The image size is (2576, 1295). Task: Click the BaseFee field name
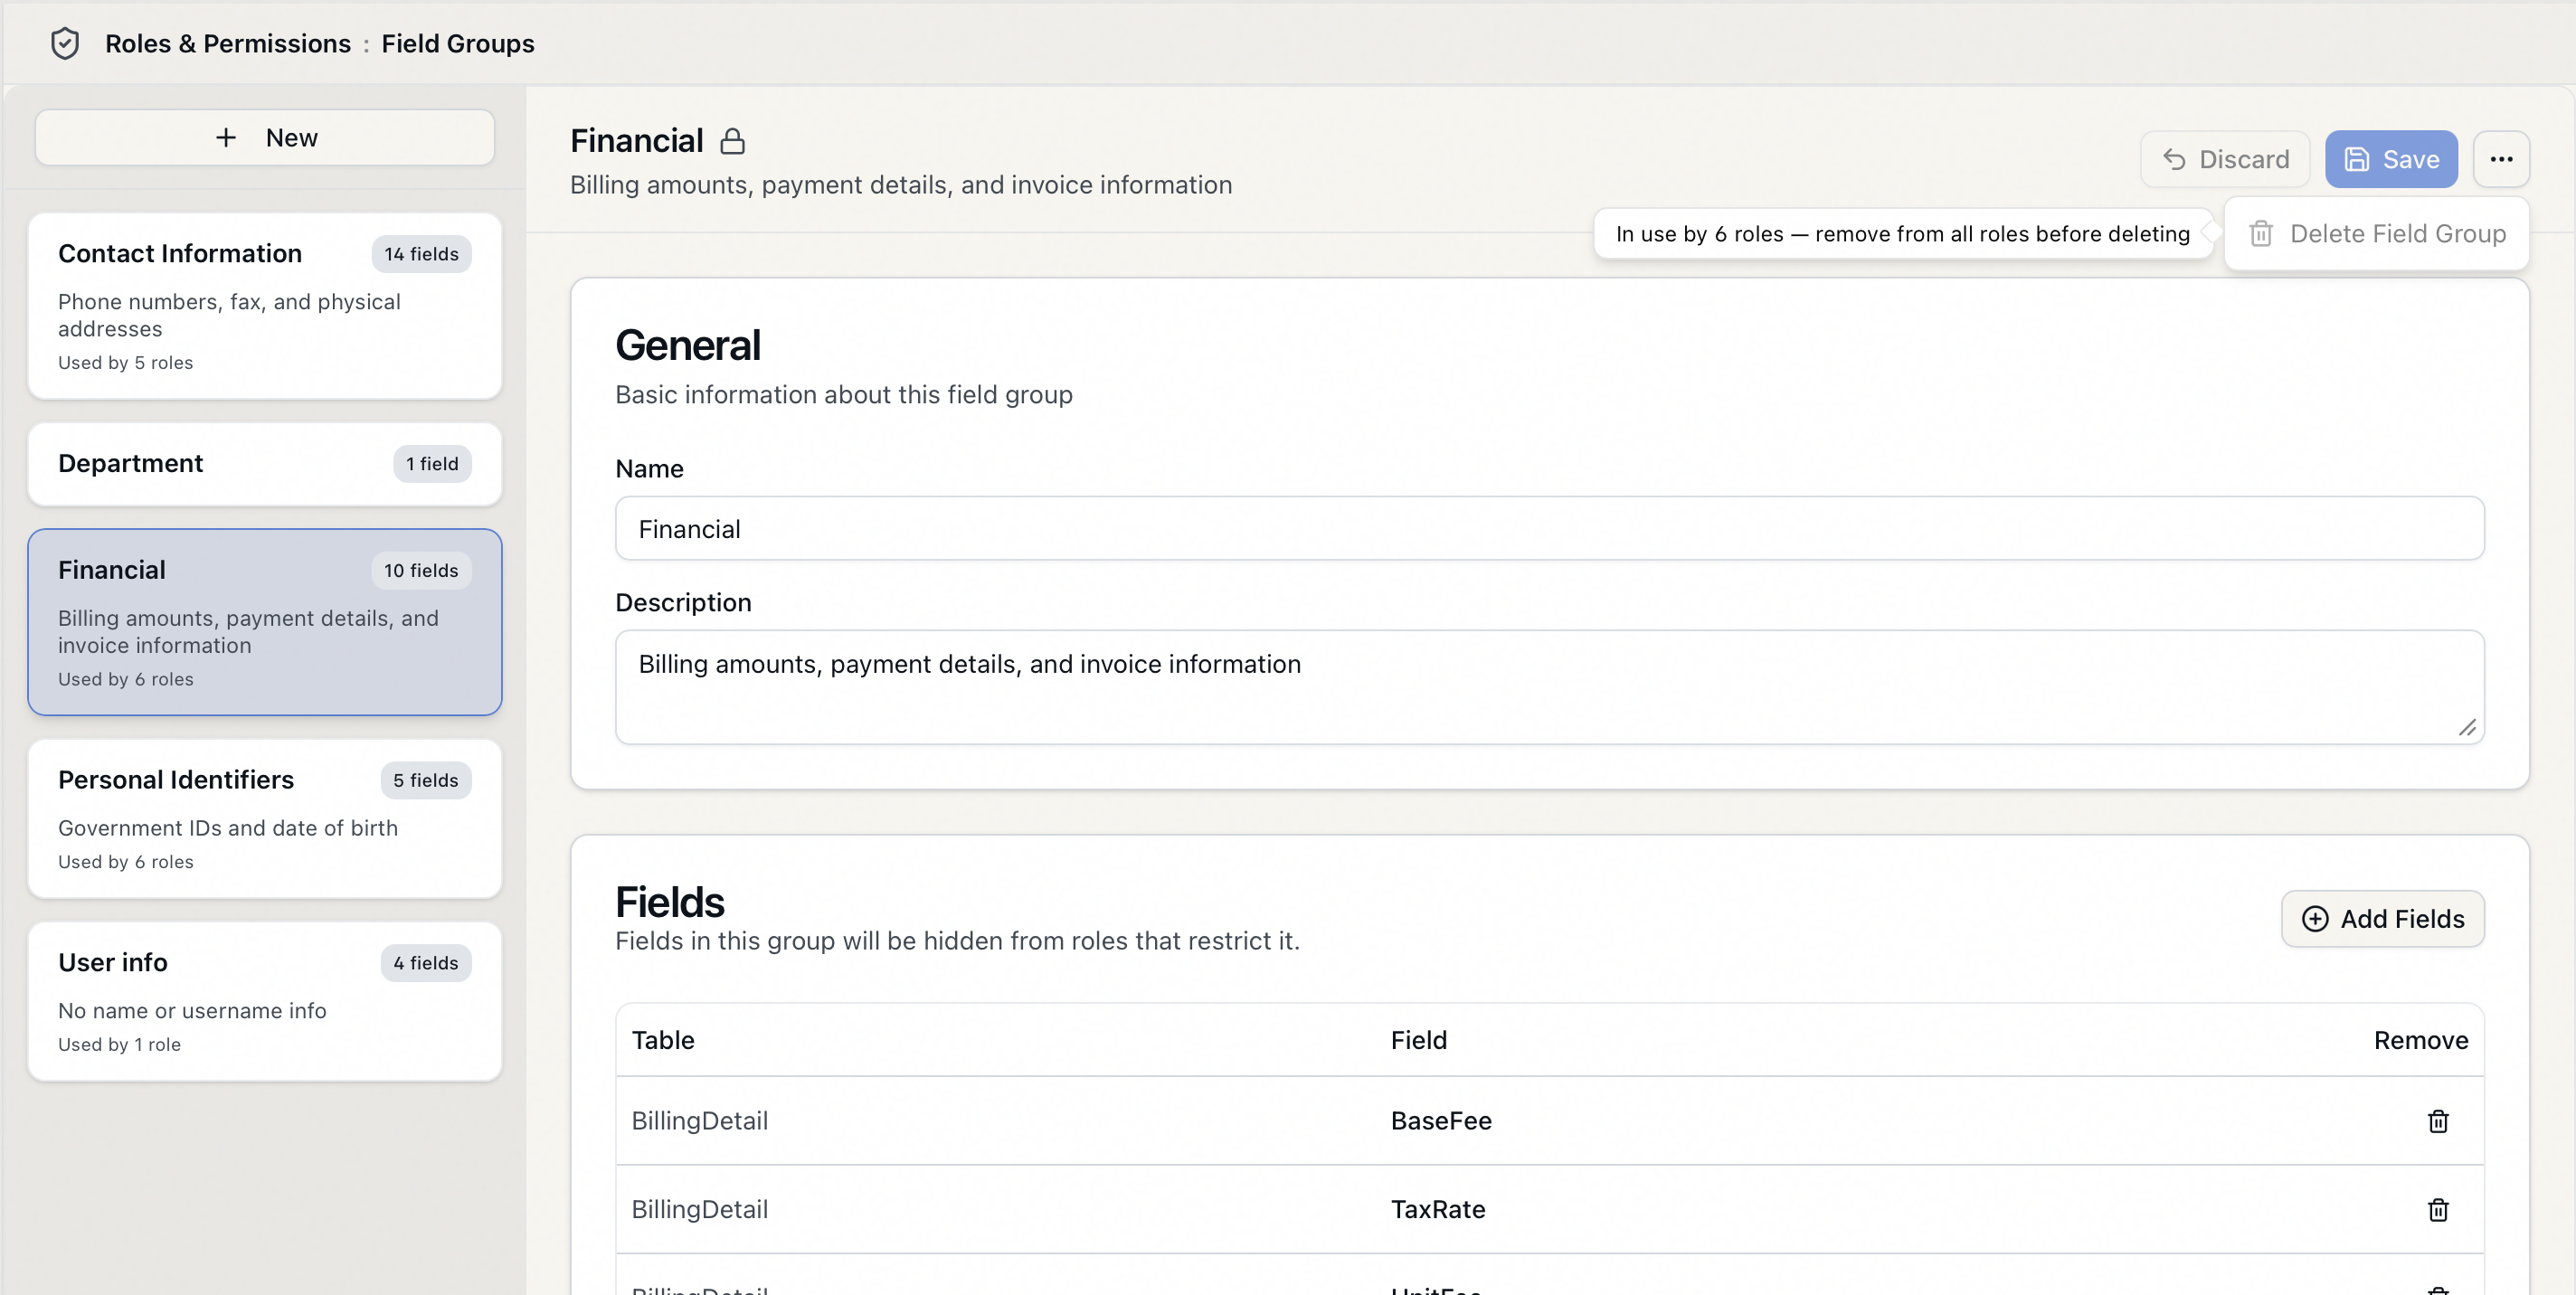(1441, 1121)
